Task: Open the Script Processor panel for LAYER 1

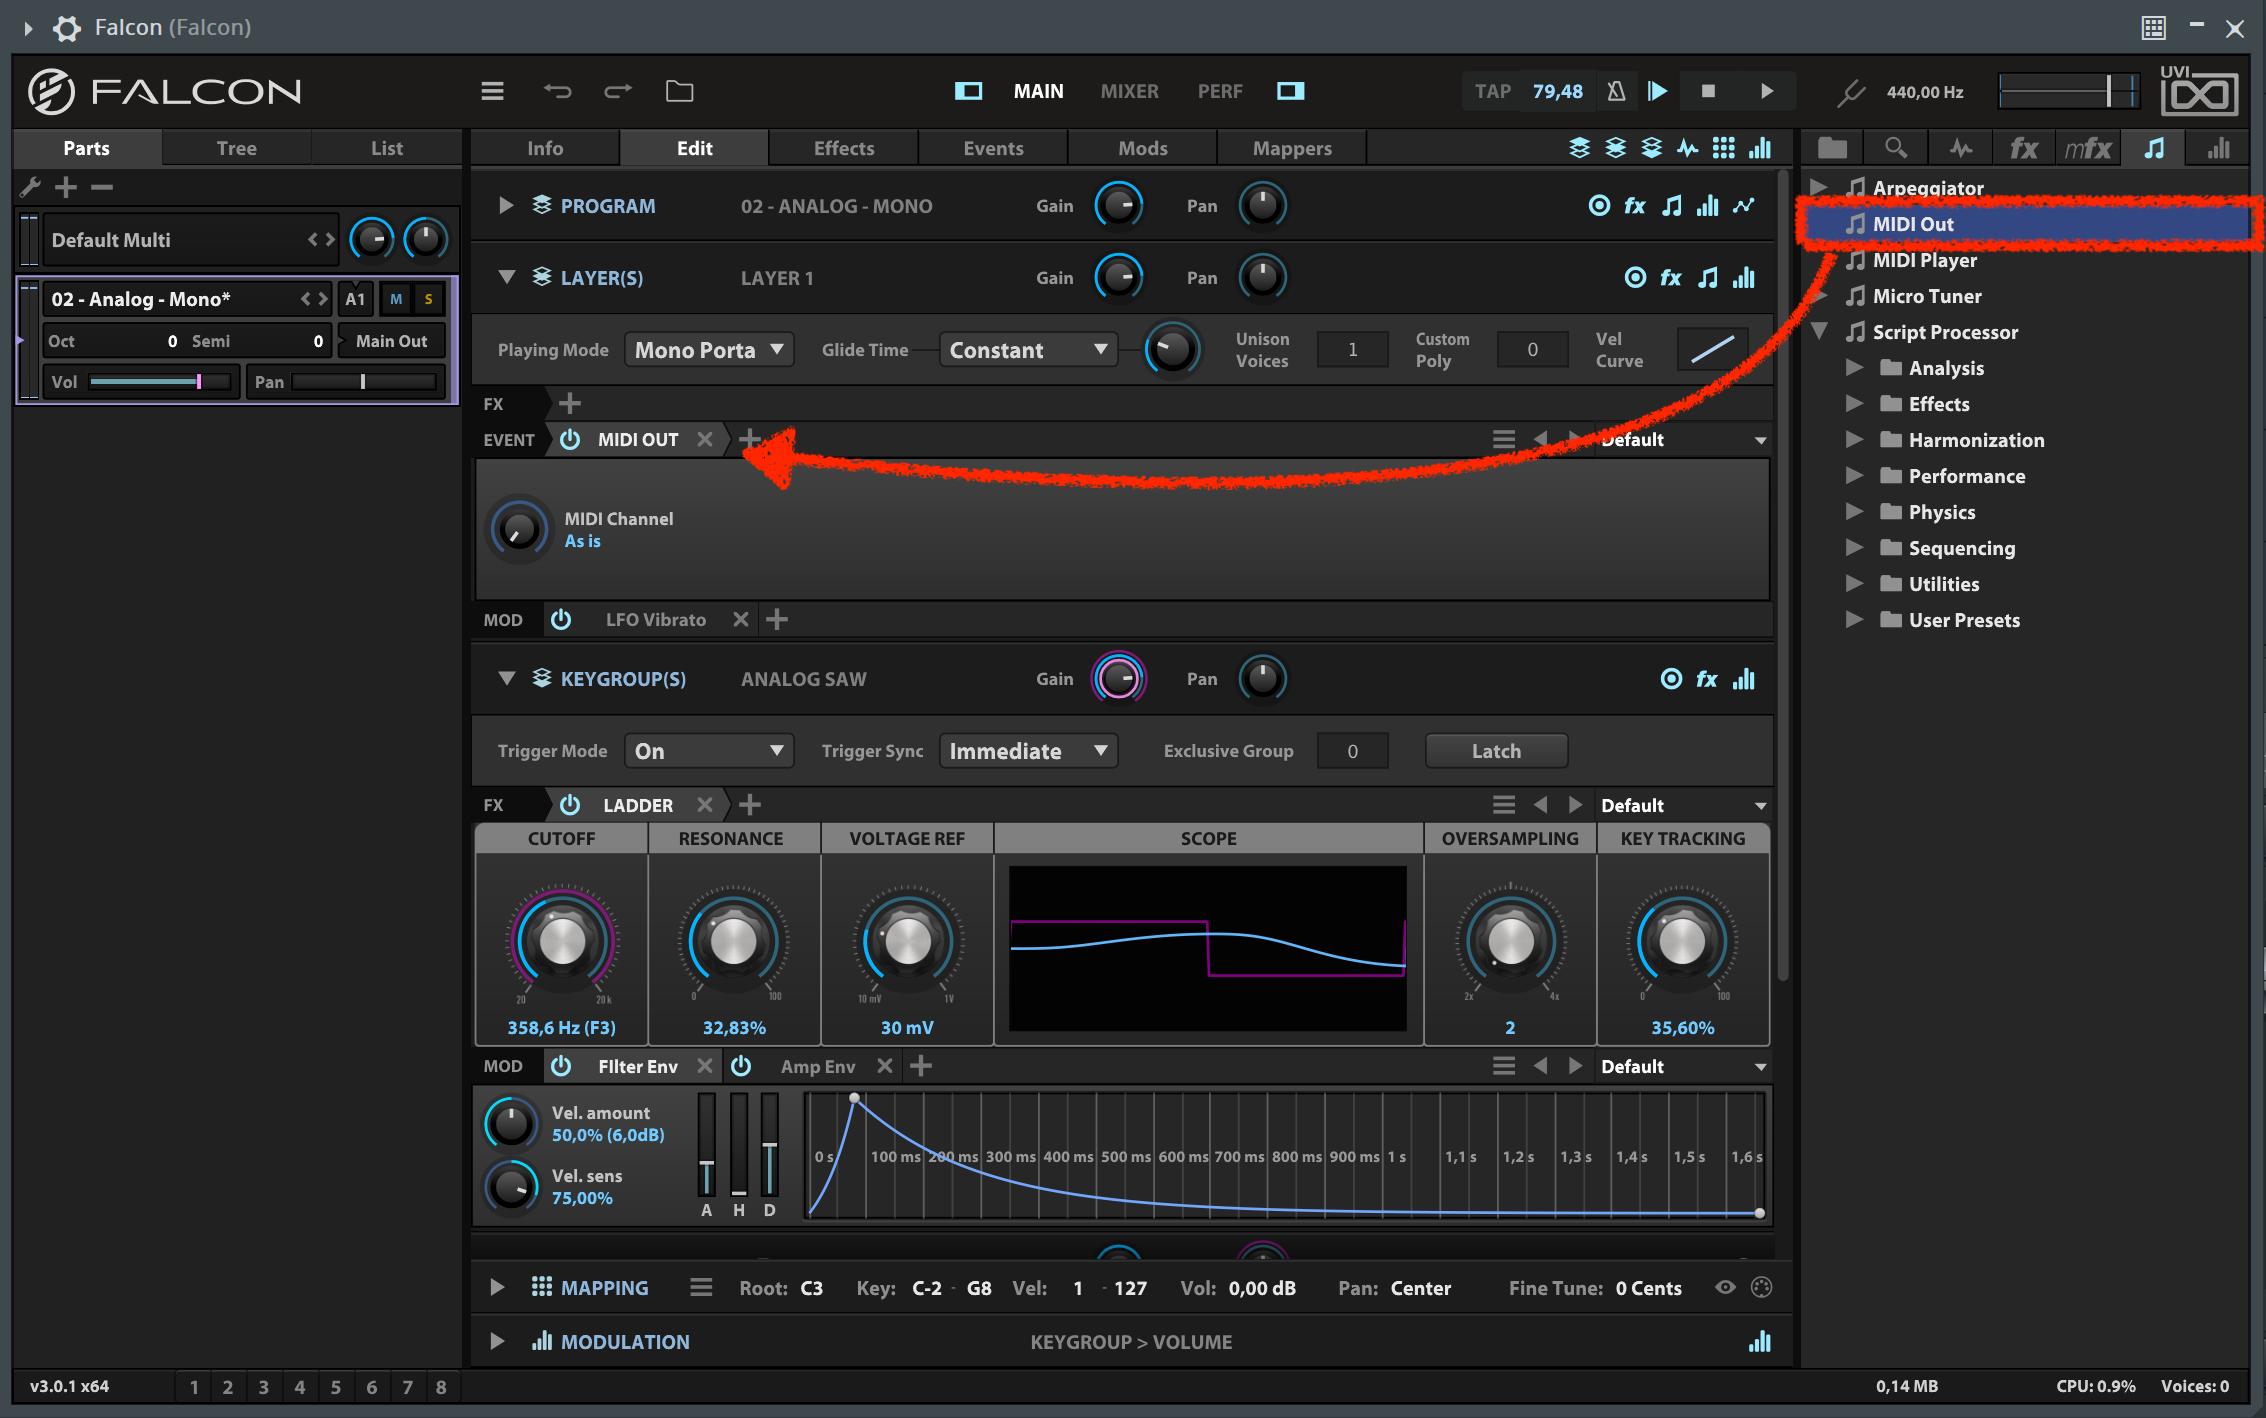Action: coord(1708,277)
